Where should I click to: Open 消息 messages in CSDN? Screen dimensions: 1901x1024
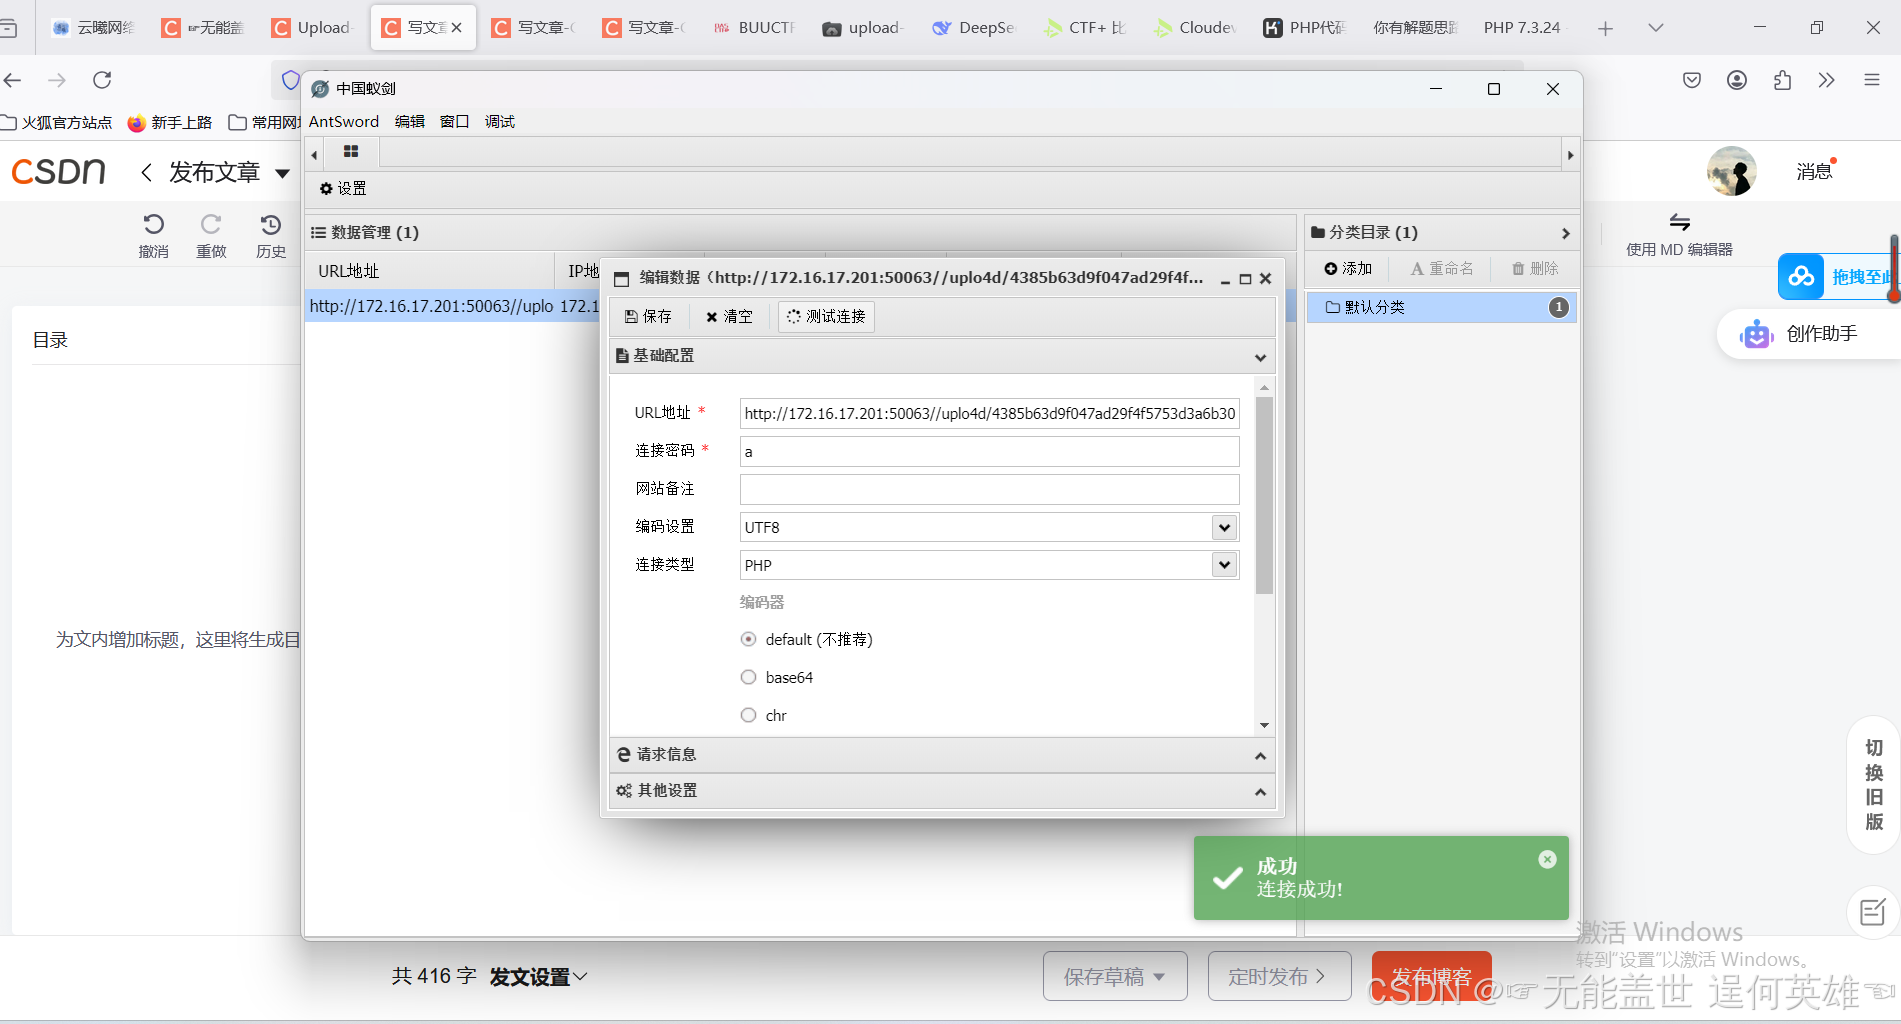pos(1815,171)
